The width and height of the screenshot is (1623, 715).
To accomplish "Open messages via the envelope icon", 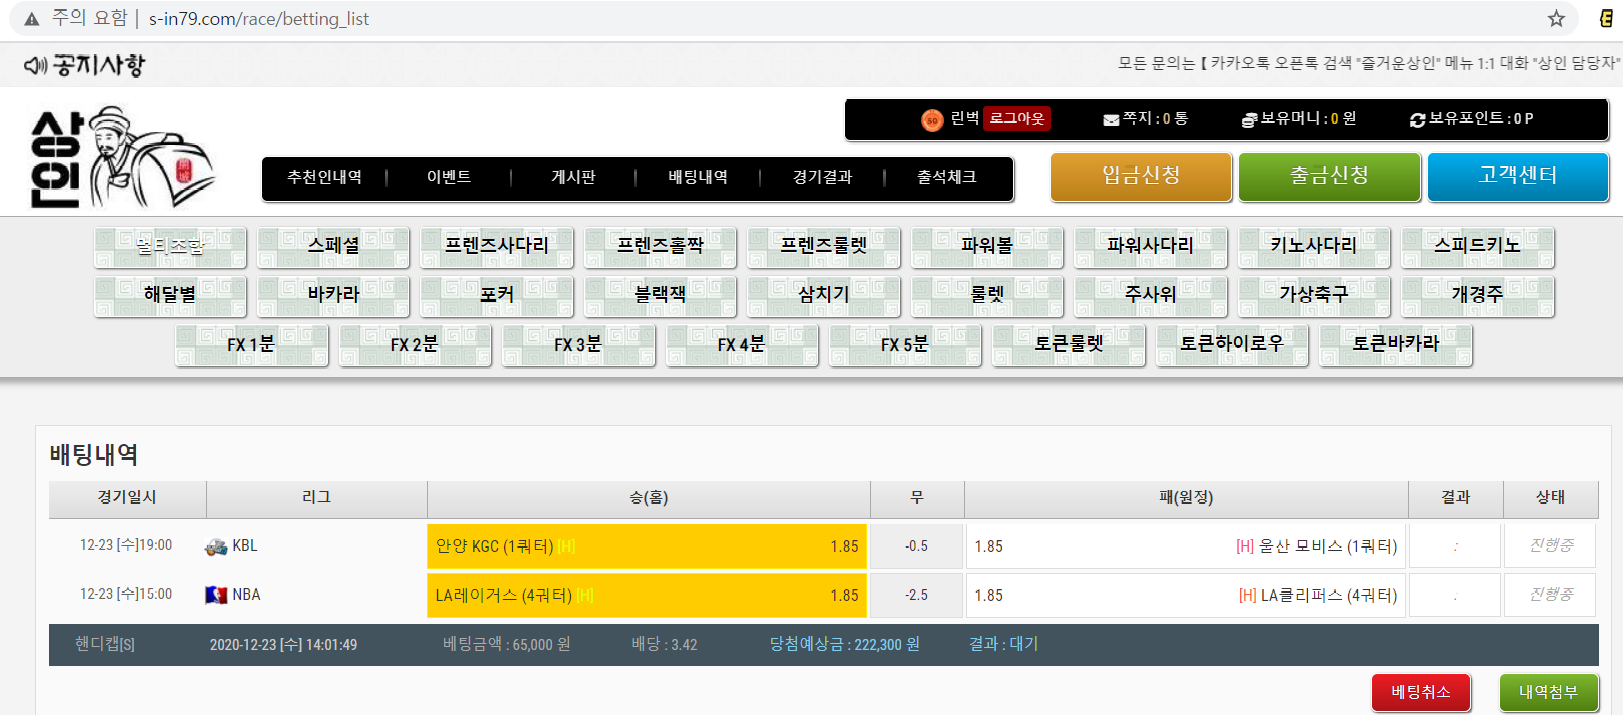I will tap(1111, 120).
